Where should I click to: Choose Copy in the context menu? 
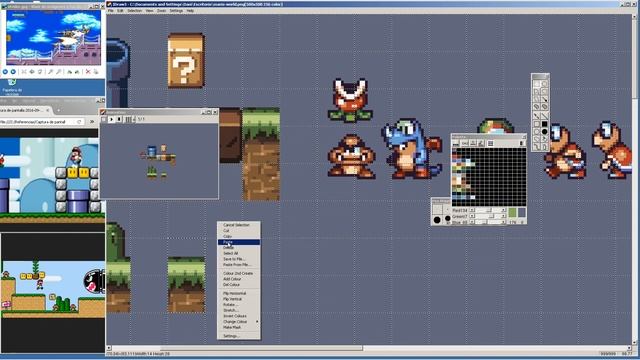pos(239,236)
